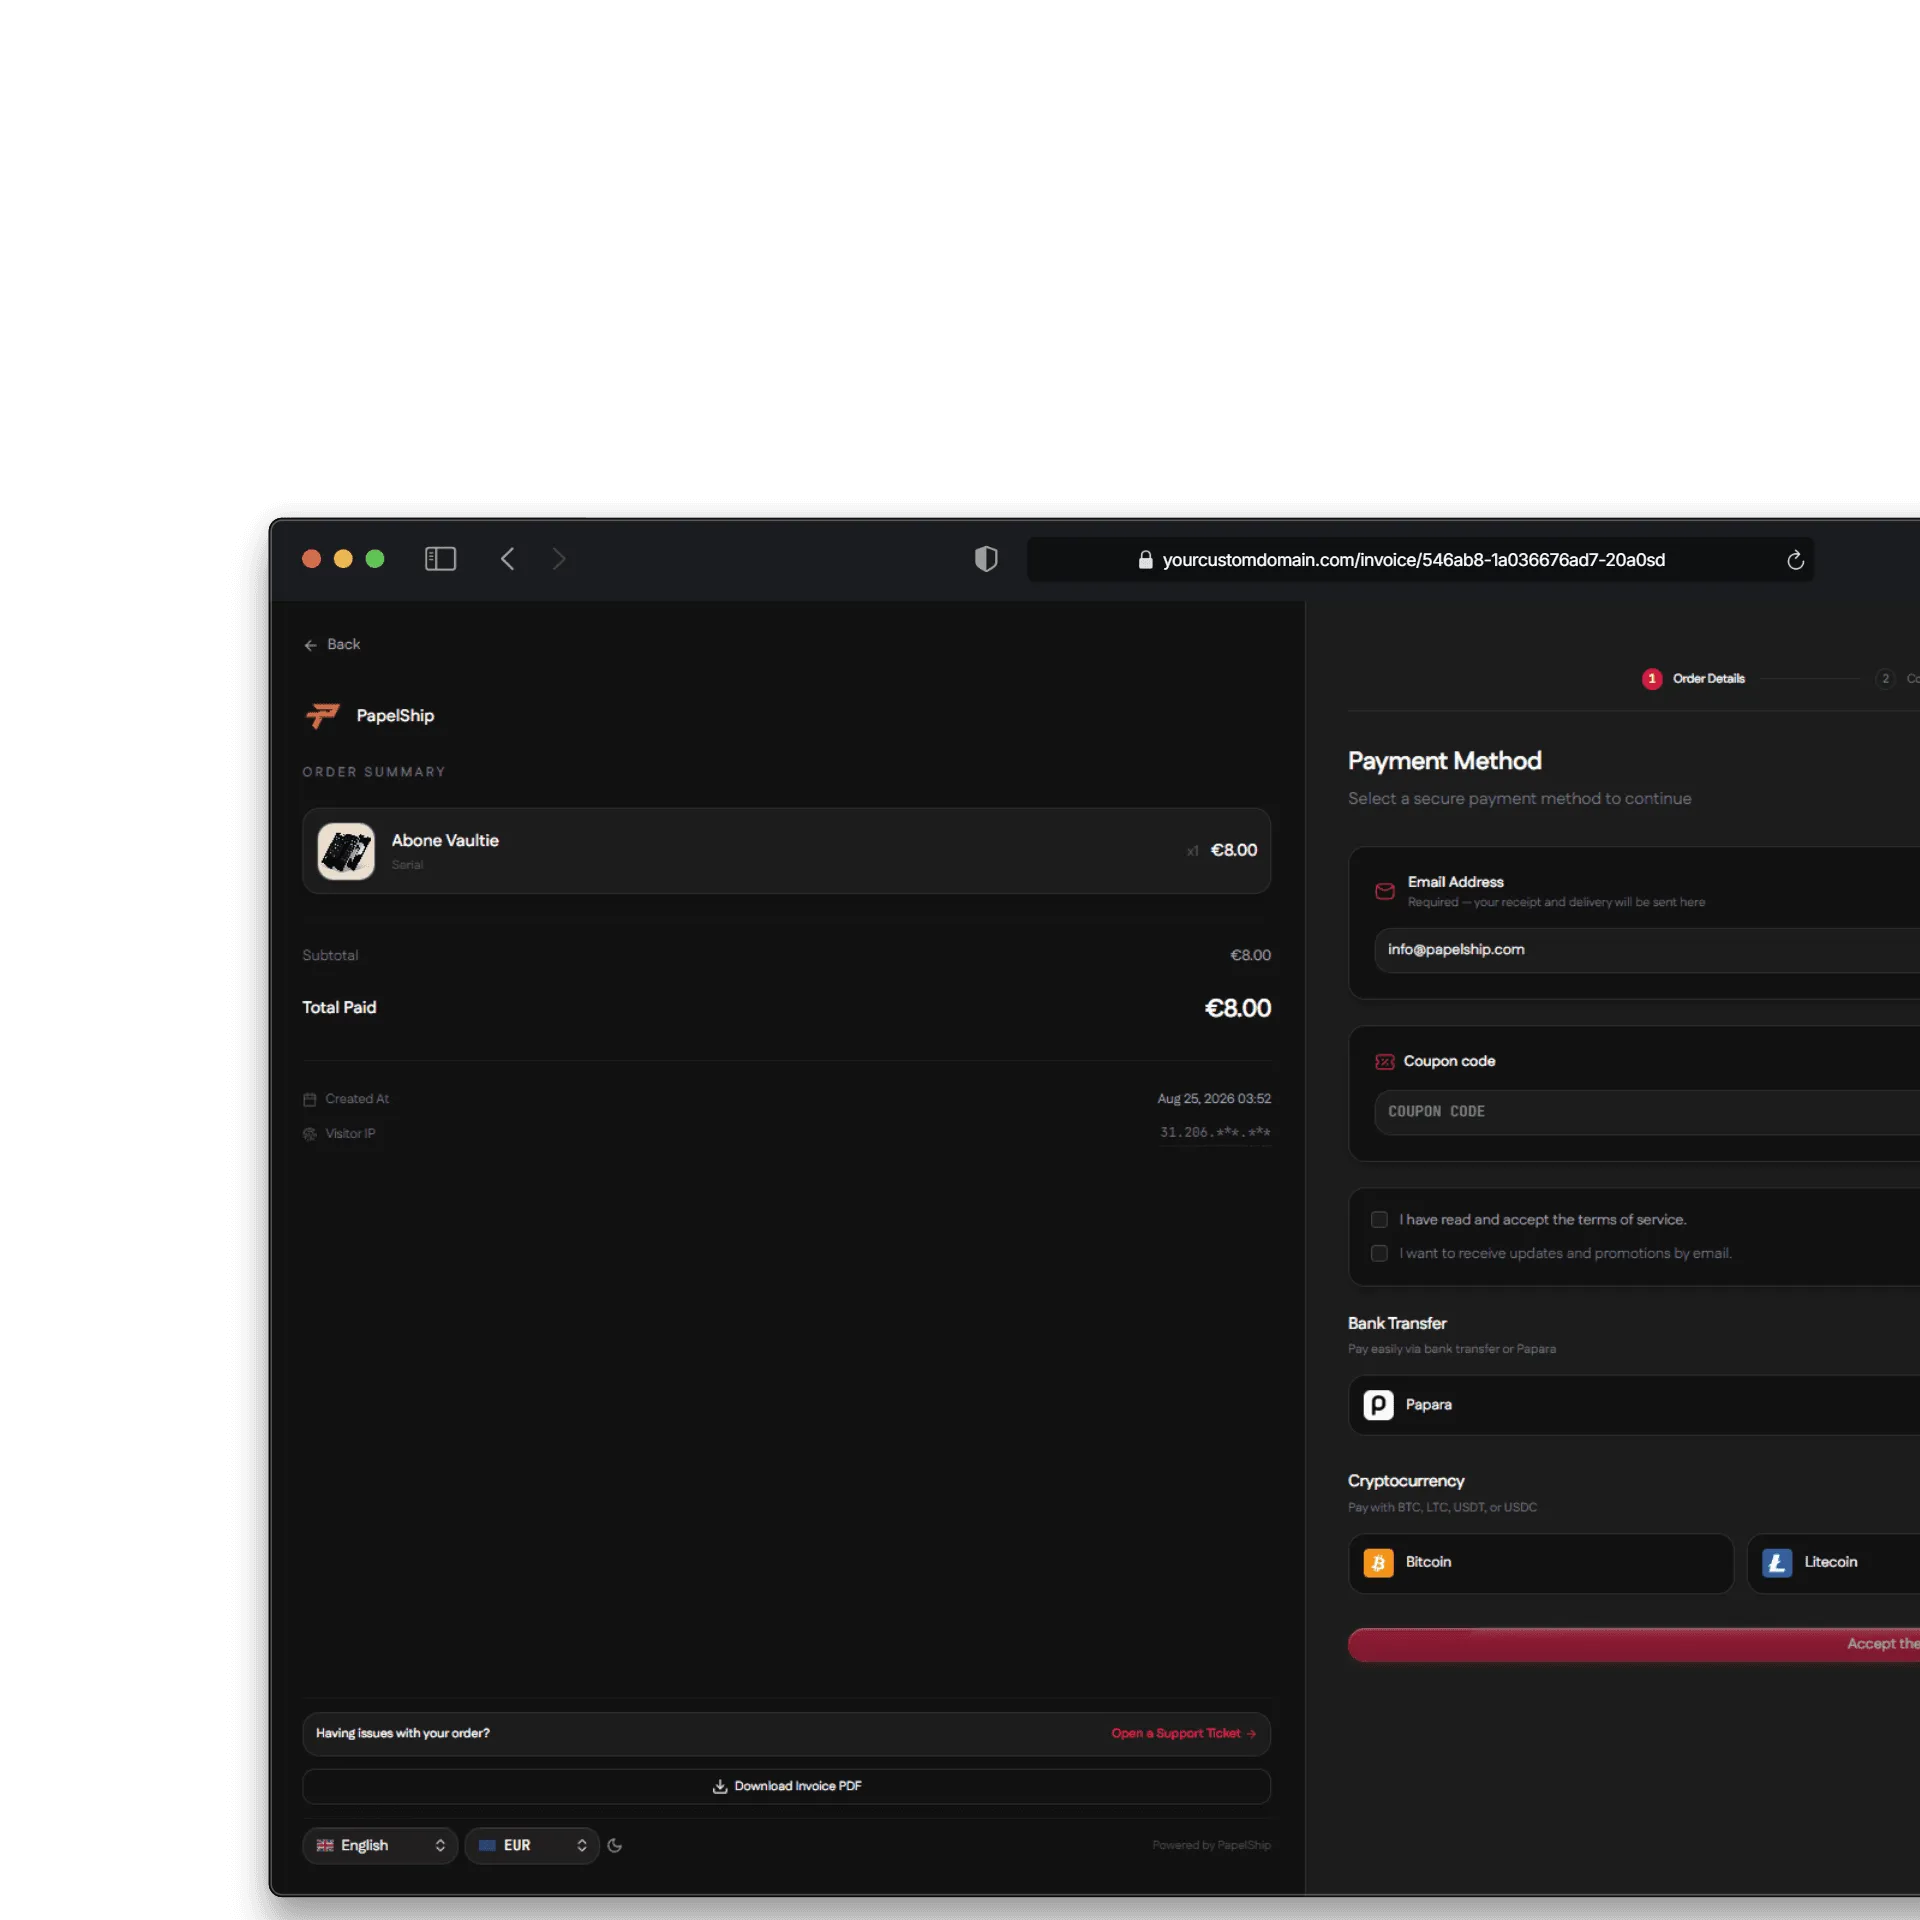Open the English language dropdown
This screenshot has height=1920, width=1920.
380,1845
